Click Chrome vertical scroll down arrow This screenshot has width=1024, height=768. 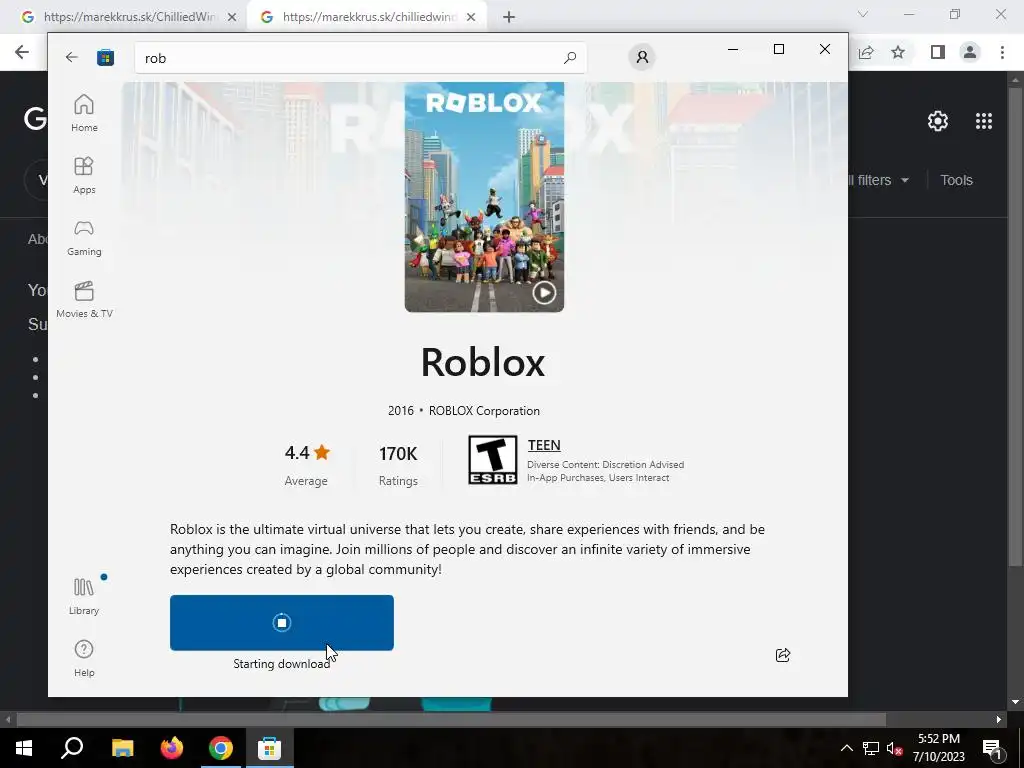[1015, 702]
